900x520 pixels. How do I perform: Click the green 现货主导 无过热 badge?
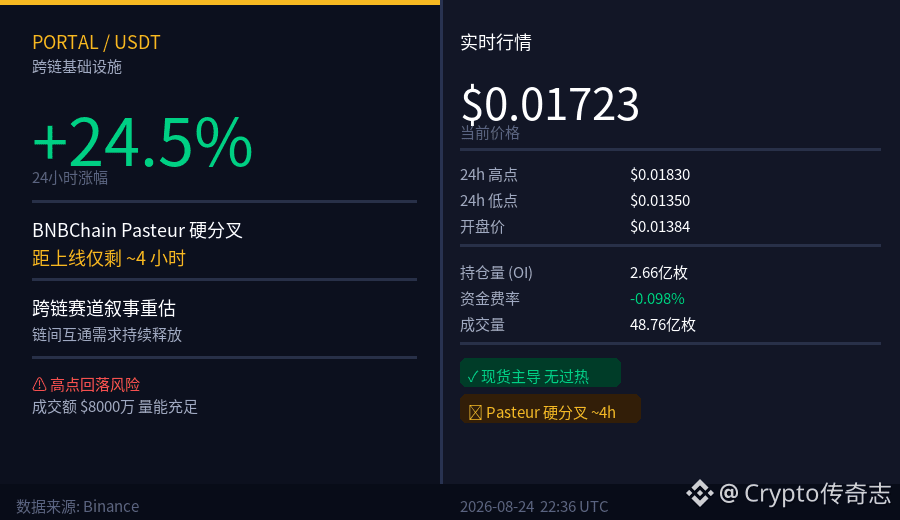click(540, 372)
